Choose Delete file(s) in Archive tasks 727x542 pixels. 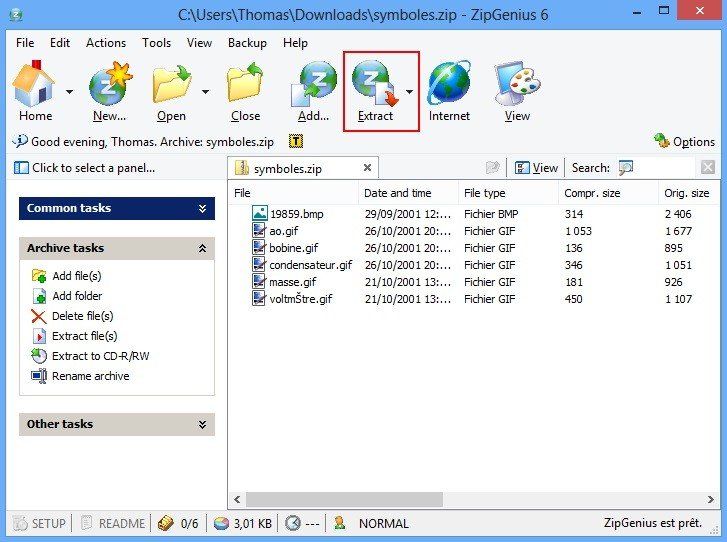(72, 316)
